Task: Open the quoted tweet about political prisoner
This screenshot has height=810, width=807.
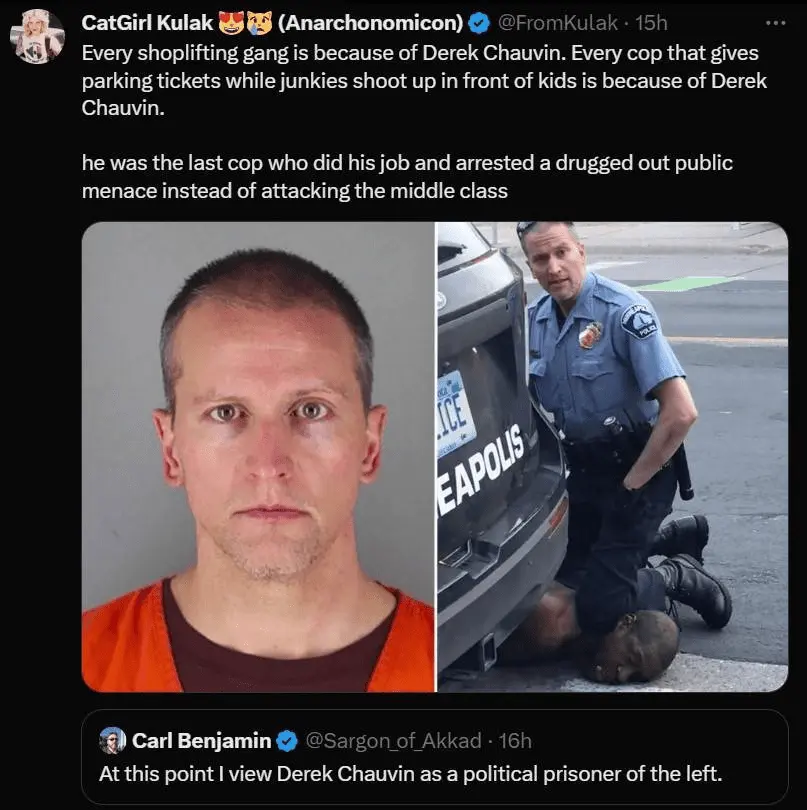Action: pos(434,756)
